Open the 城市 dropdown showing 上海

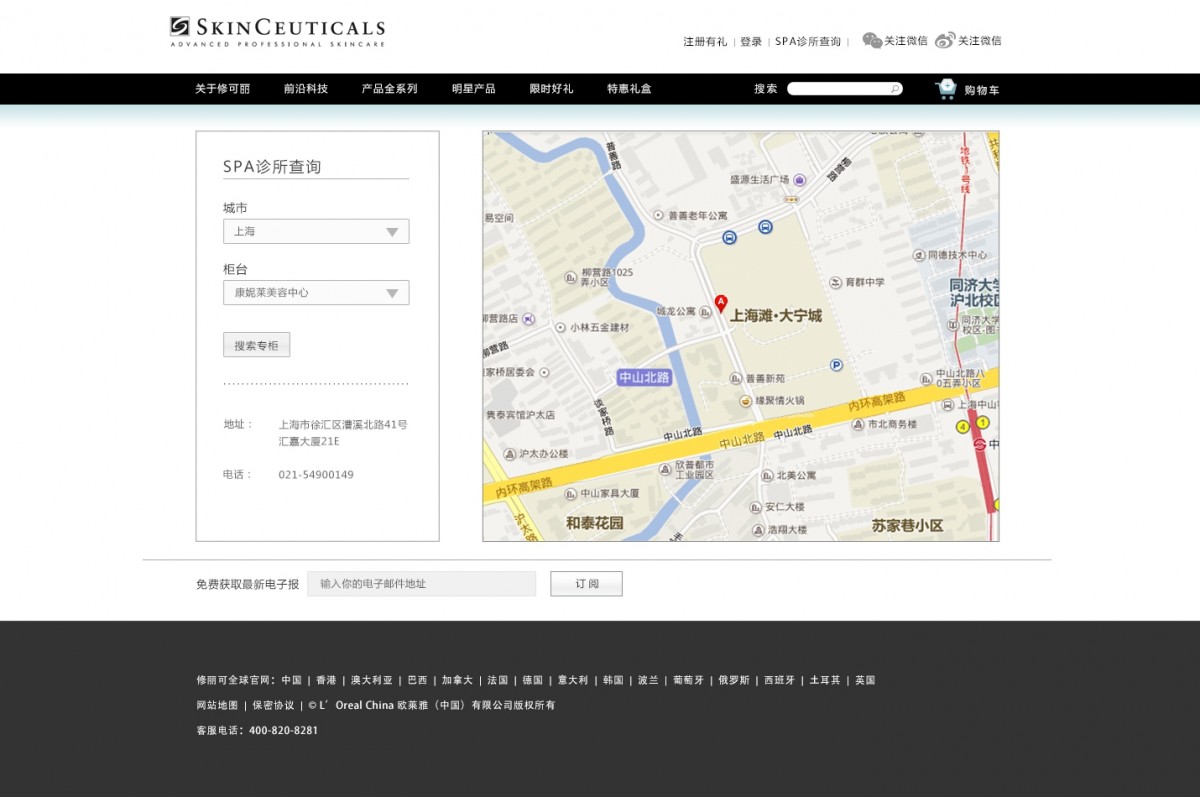(x=316, y=231)
